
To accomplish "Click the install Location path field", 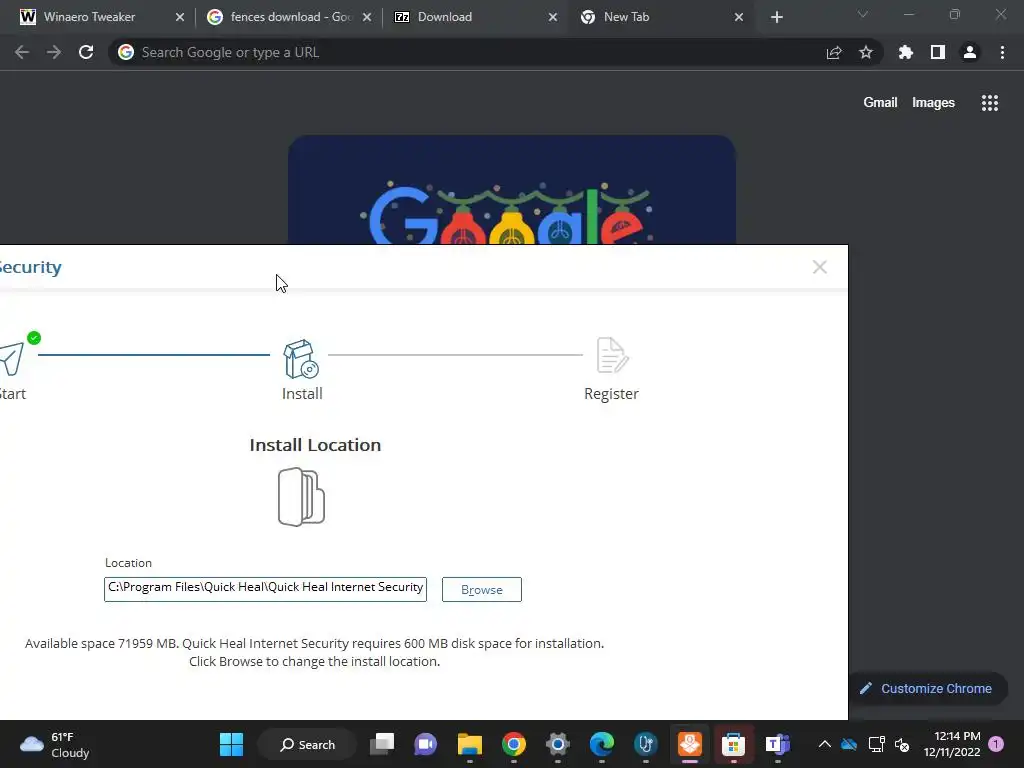I will pos(265,588).
